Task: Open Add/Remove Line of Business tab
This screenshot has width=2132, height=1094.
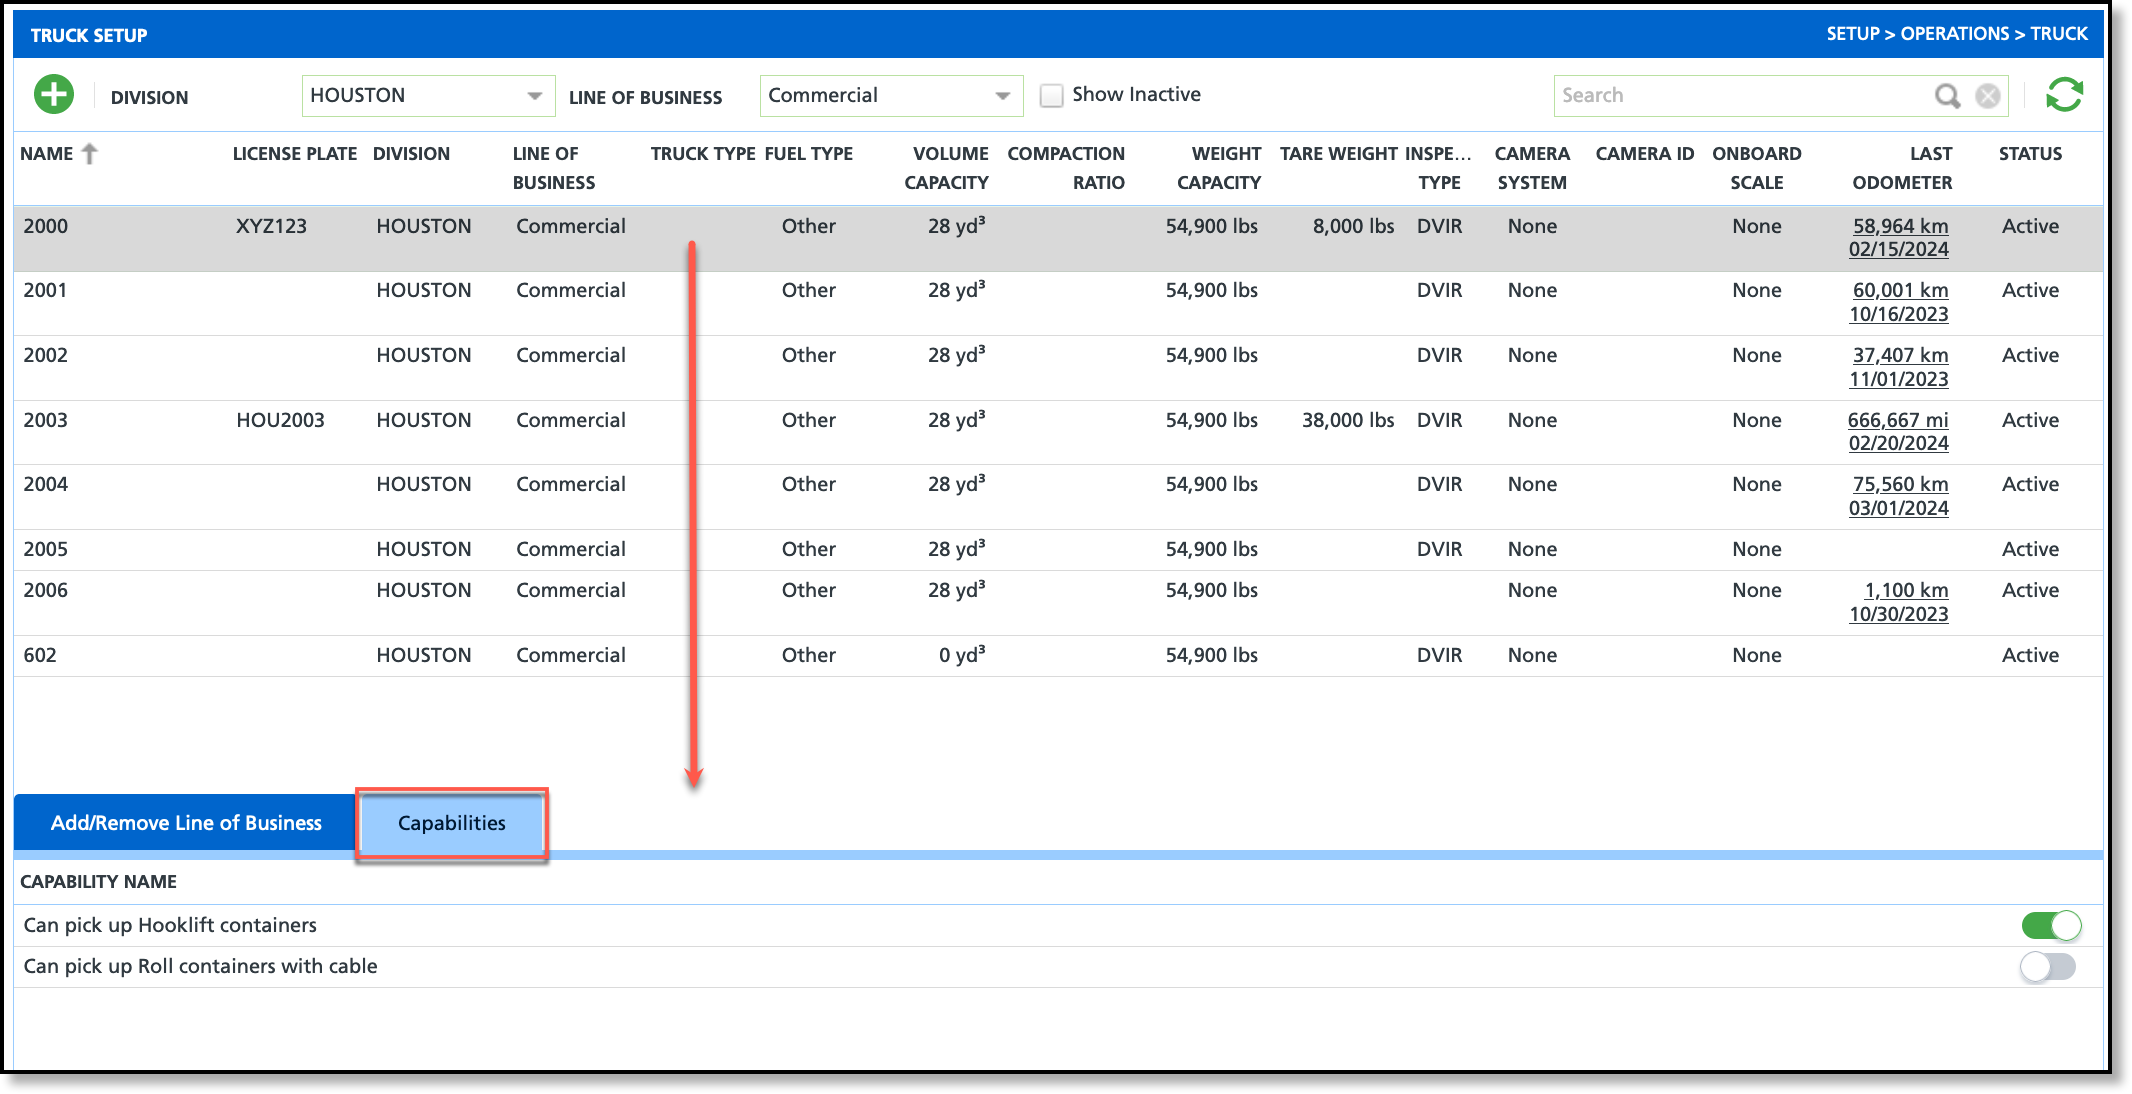Action: [186, 823]
